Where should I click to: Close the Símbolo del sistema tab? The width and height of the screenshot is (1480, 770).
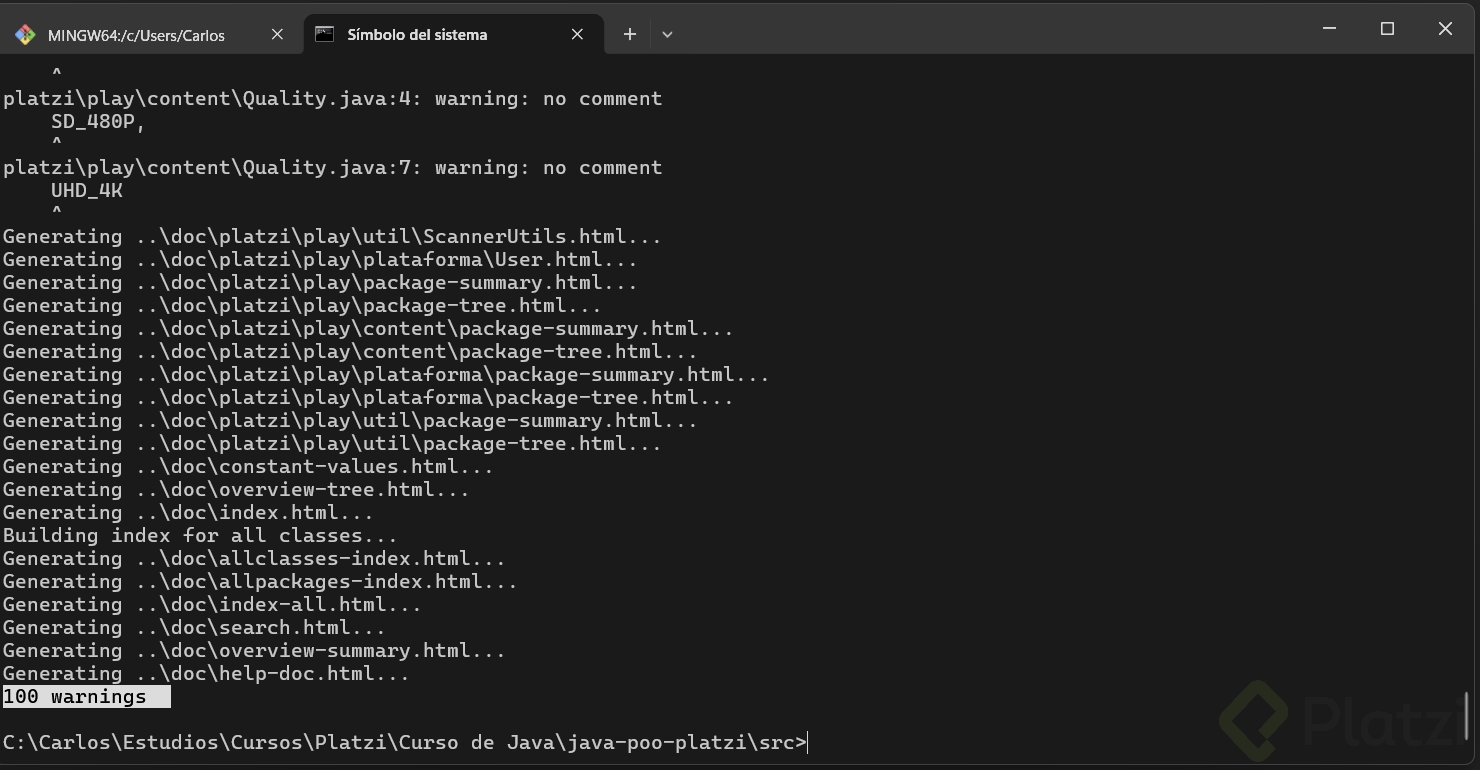click(x=577, y=34)
